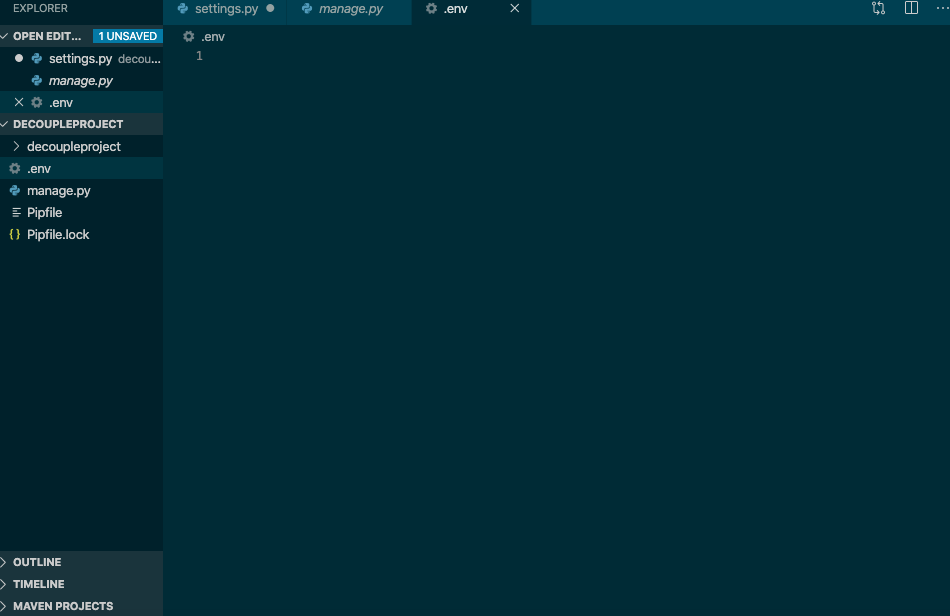Click the EXPLORER panel title
The height and width of the screenshot is (616, 950).
click(x=40, y=8)
